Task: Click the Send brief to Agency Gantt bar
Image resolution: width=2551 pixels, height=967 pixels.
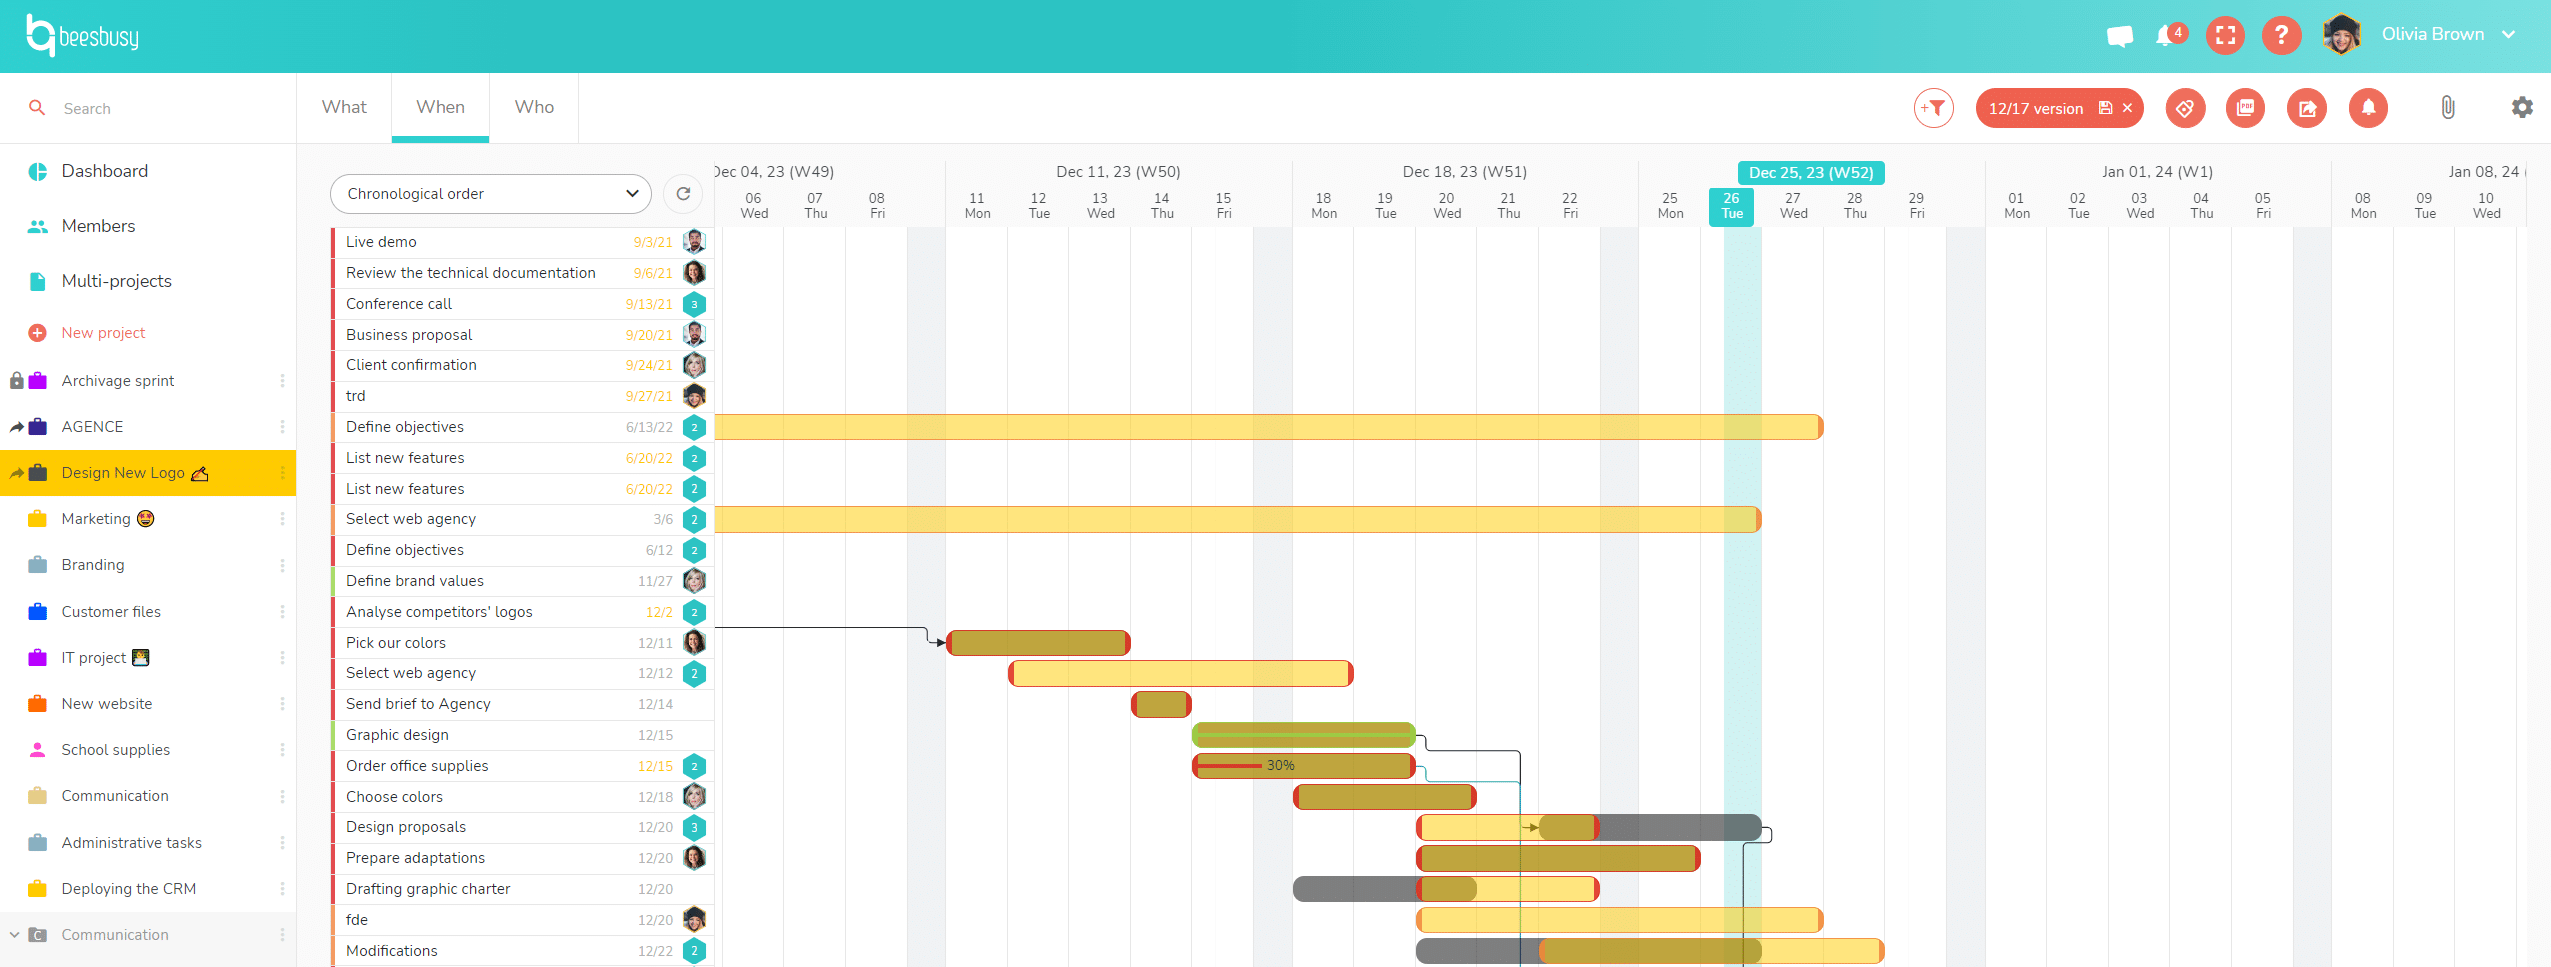Action: (1161, 704)
